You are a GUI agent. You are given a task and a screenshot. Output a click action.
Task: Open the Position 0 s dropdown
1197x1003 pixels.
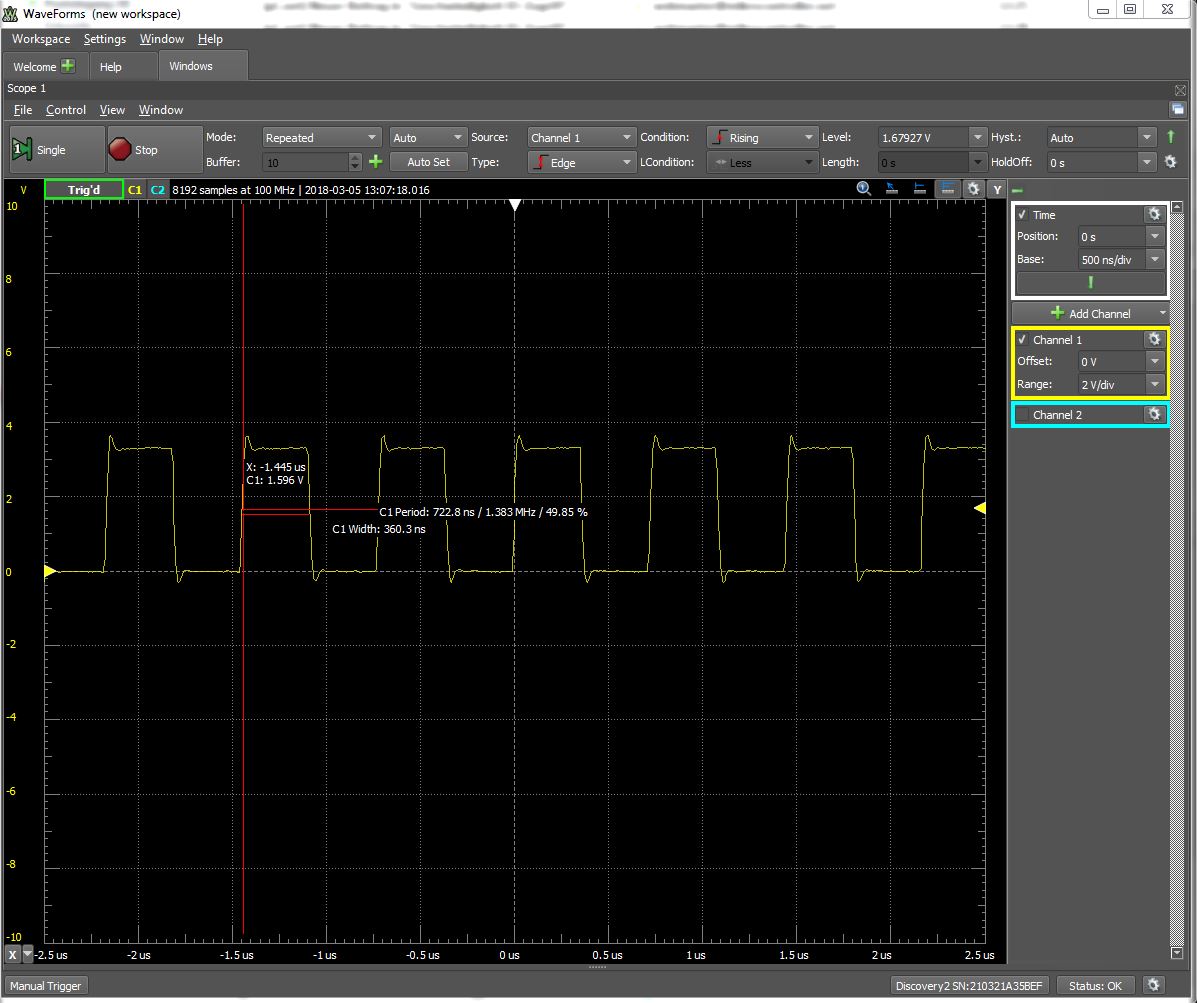[1155, 237]
